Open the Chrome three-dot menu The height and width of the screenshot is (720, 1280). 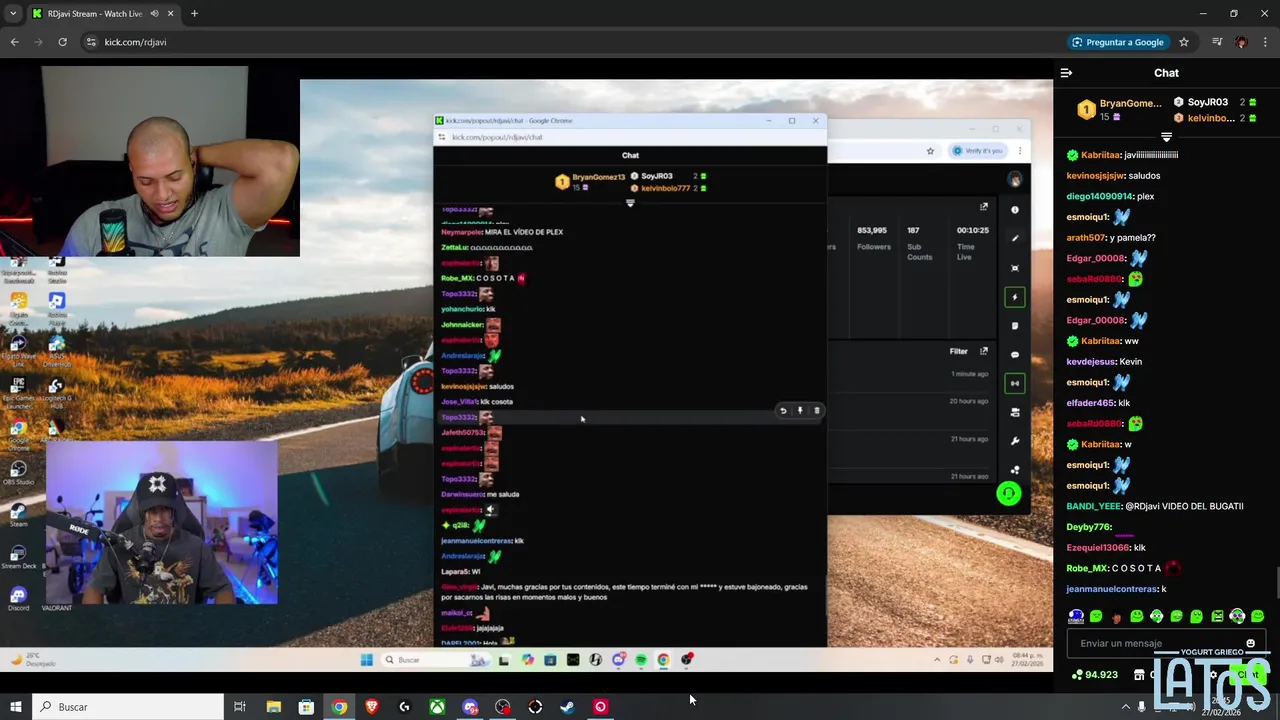(x=1266, y=42)
